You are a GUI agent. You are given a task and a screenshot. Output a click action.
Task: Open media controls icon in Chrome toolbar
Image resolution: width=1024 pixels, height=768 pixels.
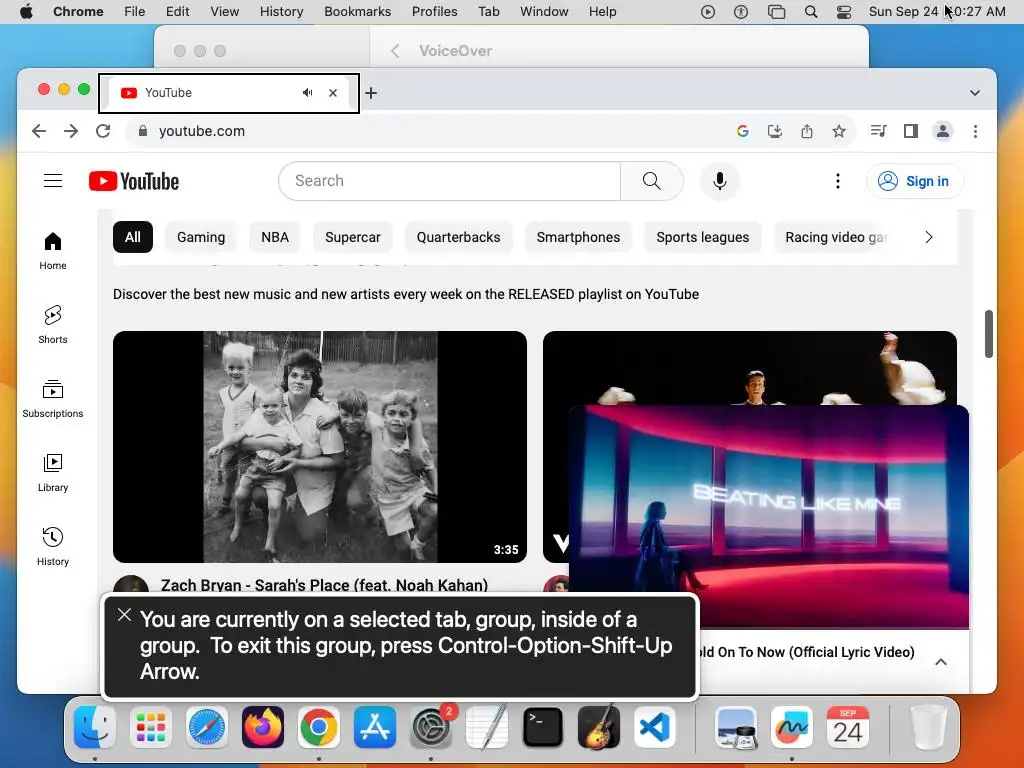pyautogui.click(x=878, y=131)
